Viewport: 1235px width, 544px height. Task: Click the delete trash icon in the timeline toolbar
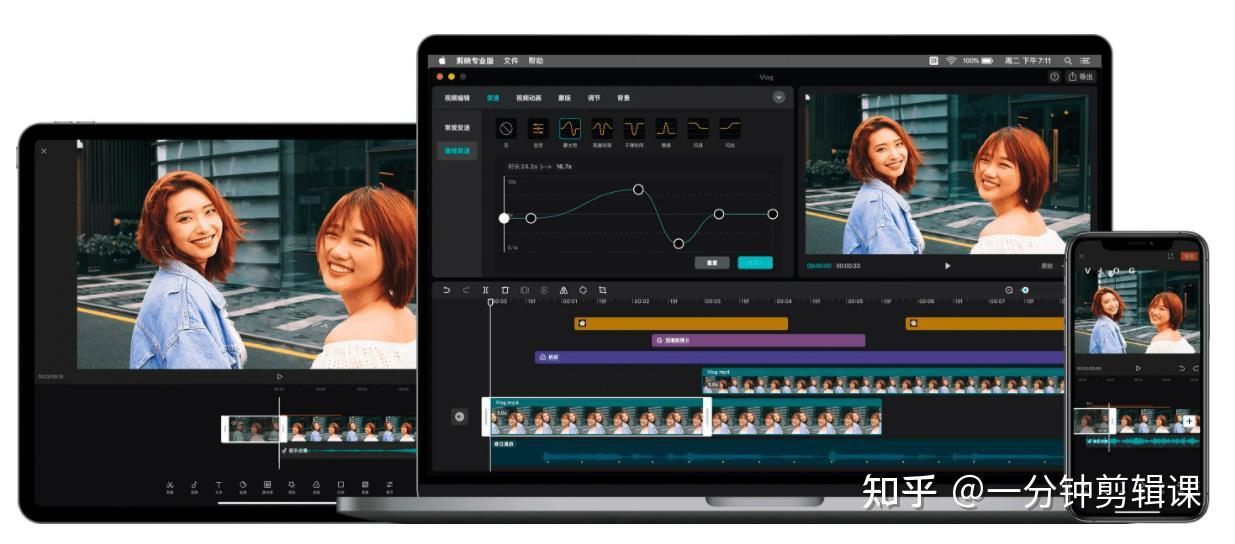point(505,290)
